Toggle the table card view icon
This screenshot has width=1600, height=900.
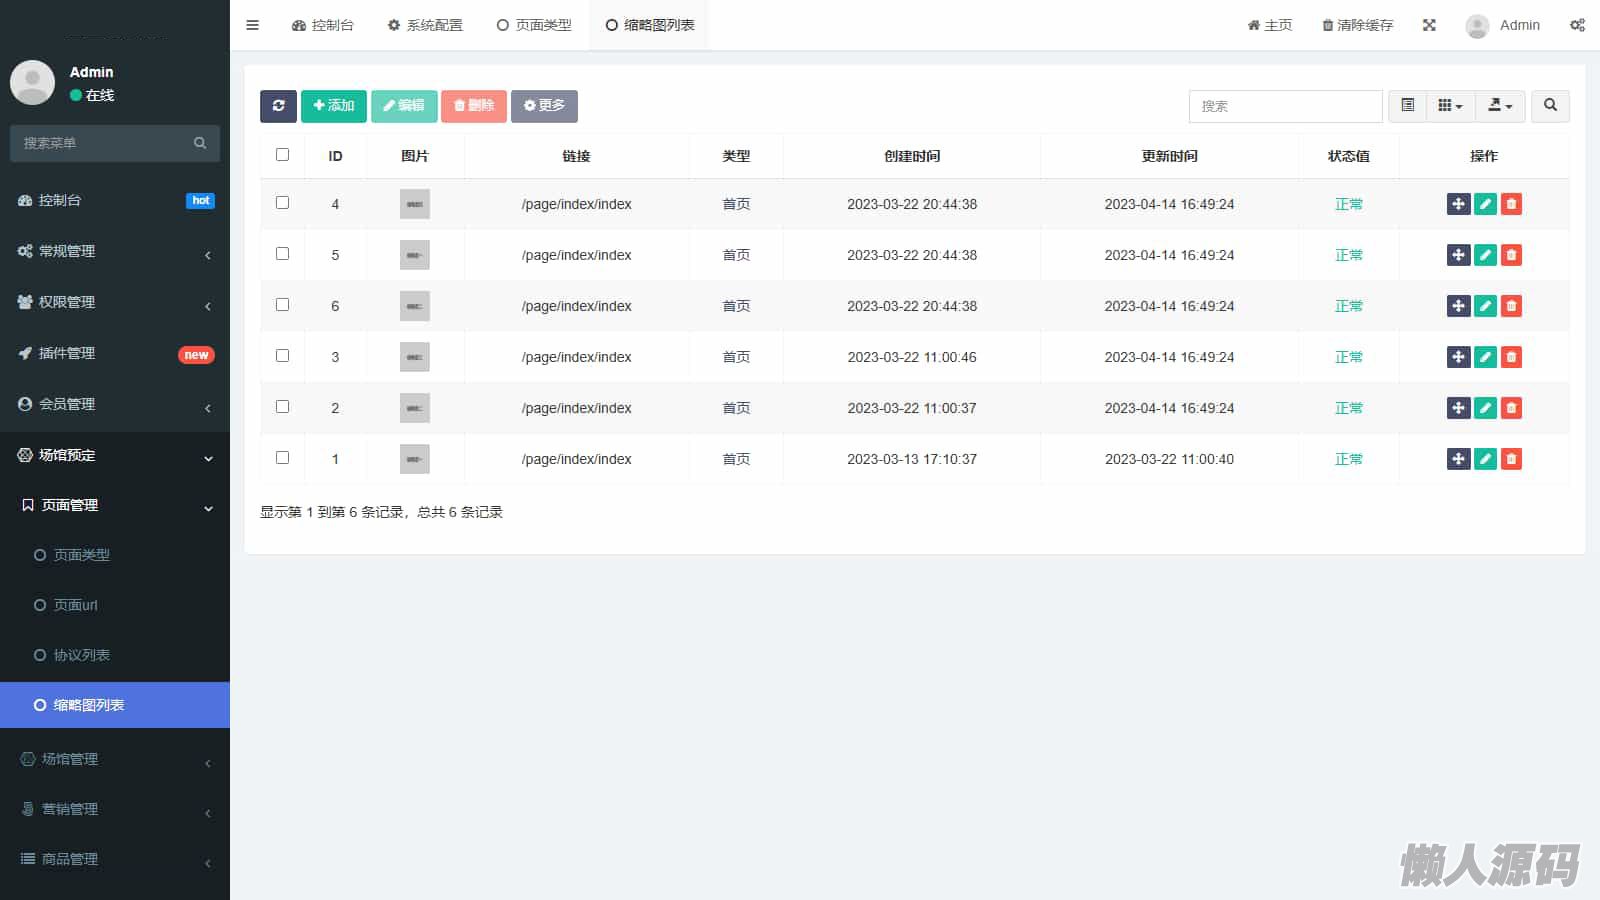[x=1407, y=106]
